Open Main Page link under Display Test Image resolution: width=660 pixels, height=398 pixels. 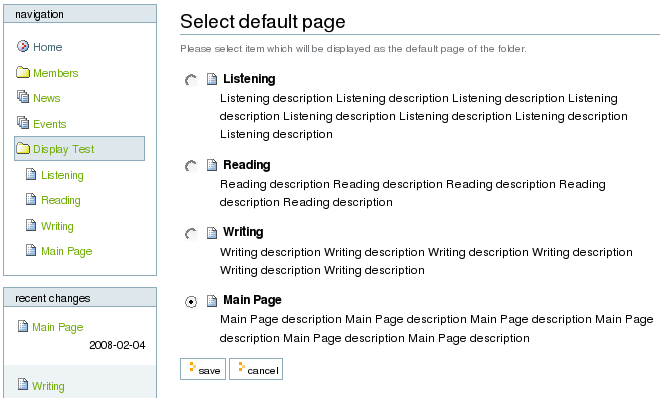(67, 251)
